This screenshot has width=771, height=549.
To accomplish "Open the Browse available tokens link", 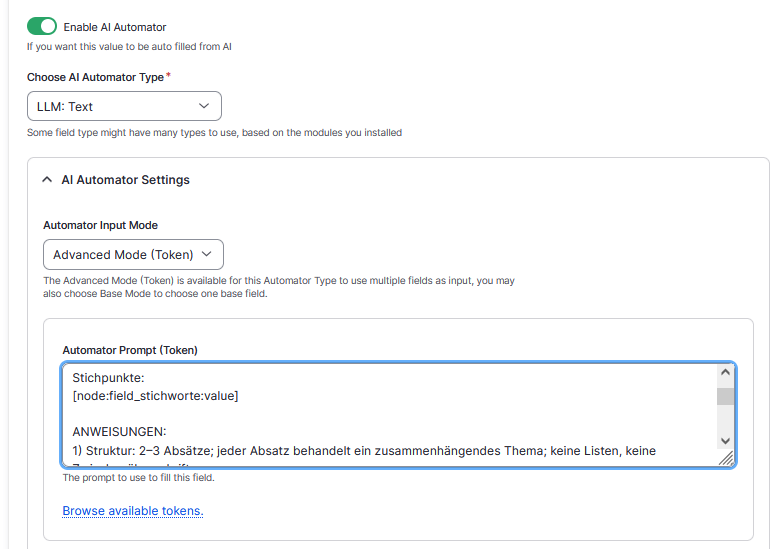I will pos(133,511).
